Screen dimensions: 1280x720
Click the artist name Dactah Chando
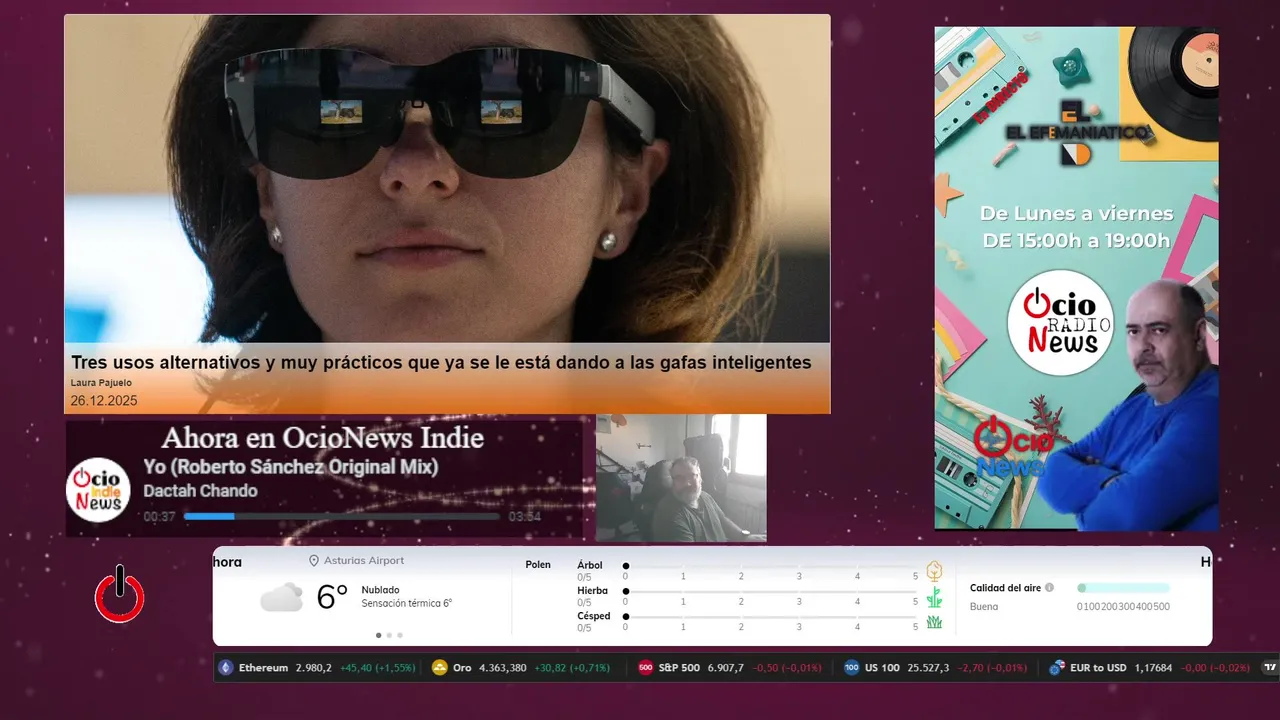coord(200,491)
